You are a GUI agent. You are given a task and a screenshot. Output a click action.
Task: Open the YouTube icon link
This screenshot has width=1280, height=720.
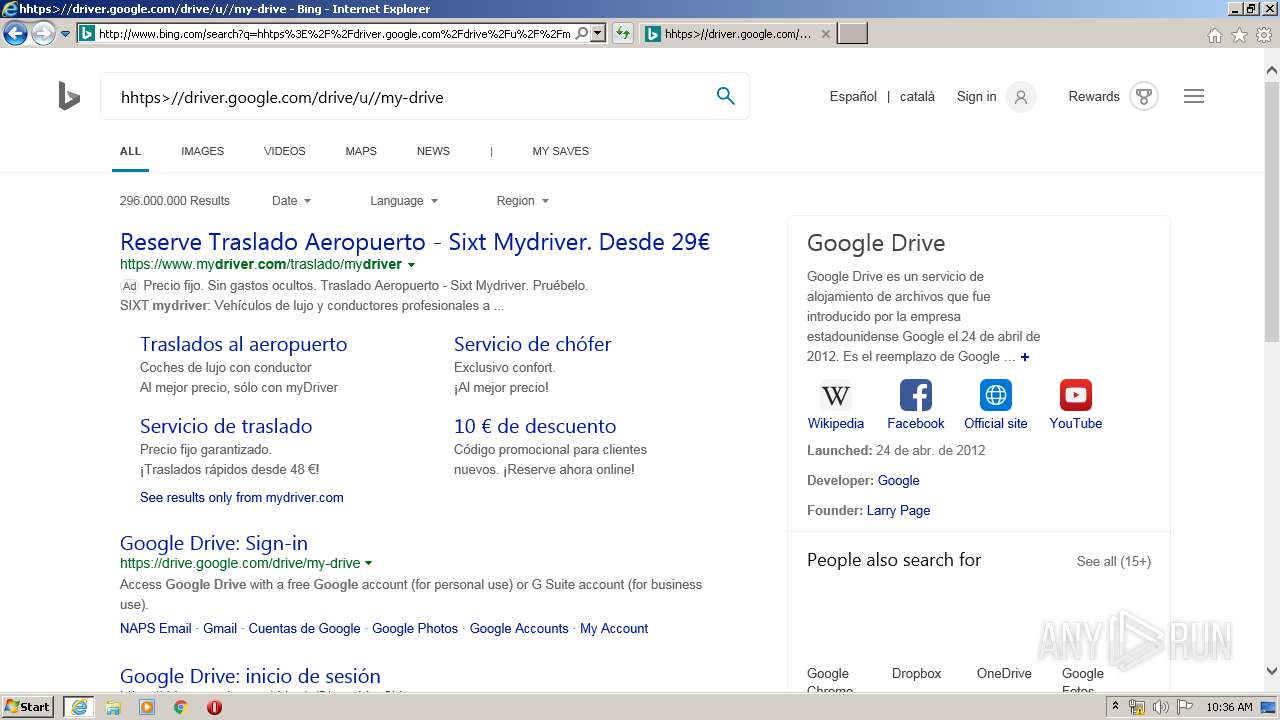coord(1076,395)
